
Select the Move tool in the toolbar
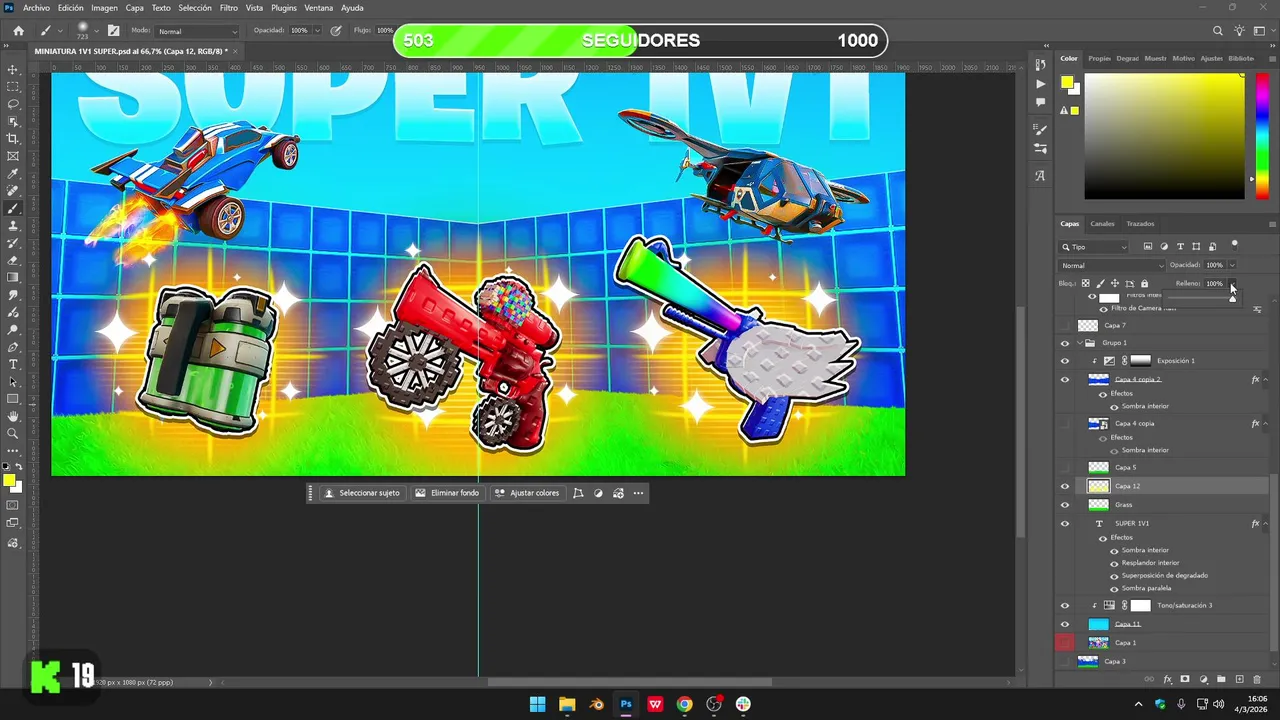[x=13, y=70]
